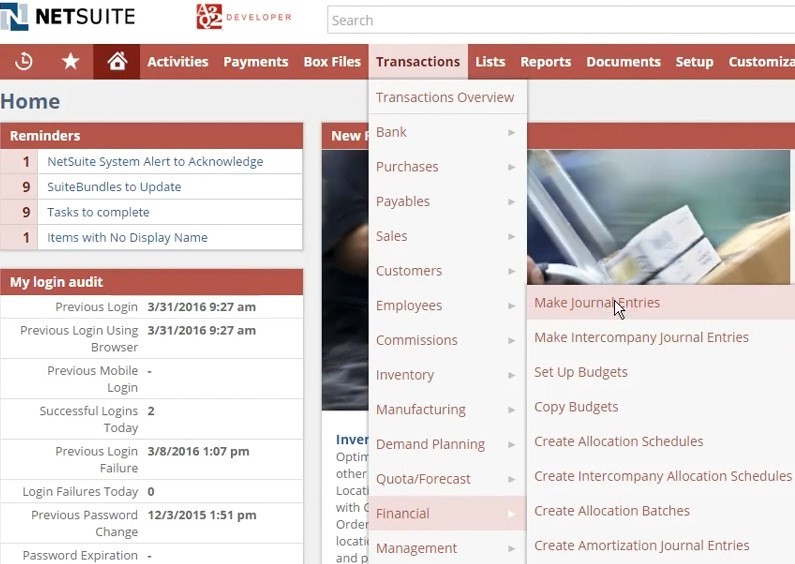Choose Create Allocation Batches
The image size is (795, 564).
661,511
